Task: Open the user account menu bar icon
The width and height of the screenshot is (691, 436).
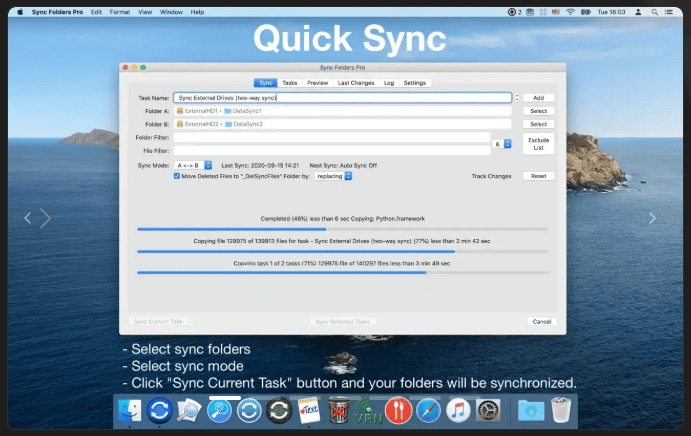Action: [x=638, y=12]
